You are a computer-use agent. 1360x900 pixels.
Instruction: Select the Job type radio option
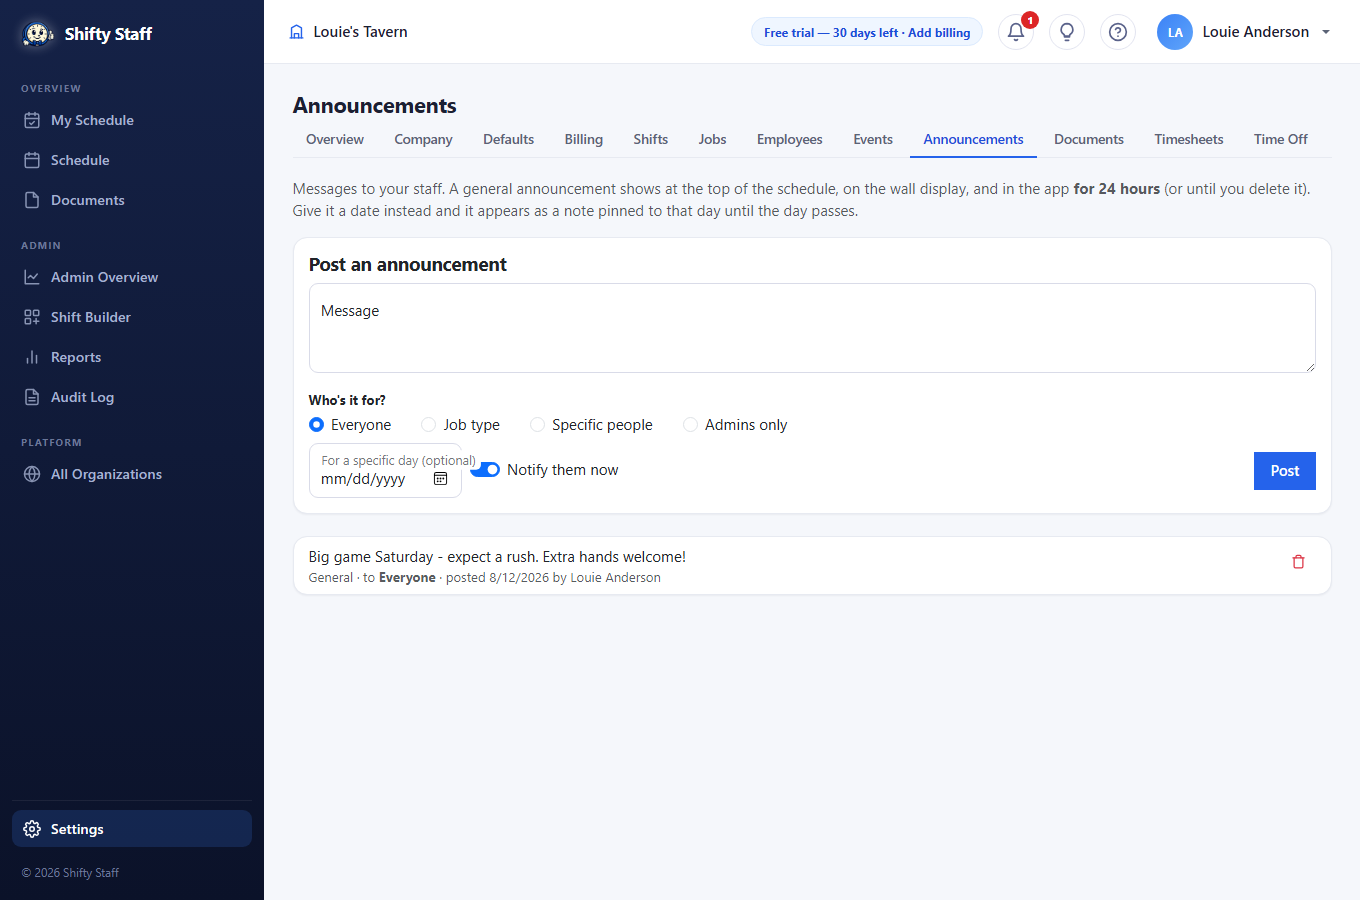click(428, 425)
